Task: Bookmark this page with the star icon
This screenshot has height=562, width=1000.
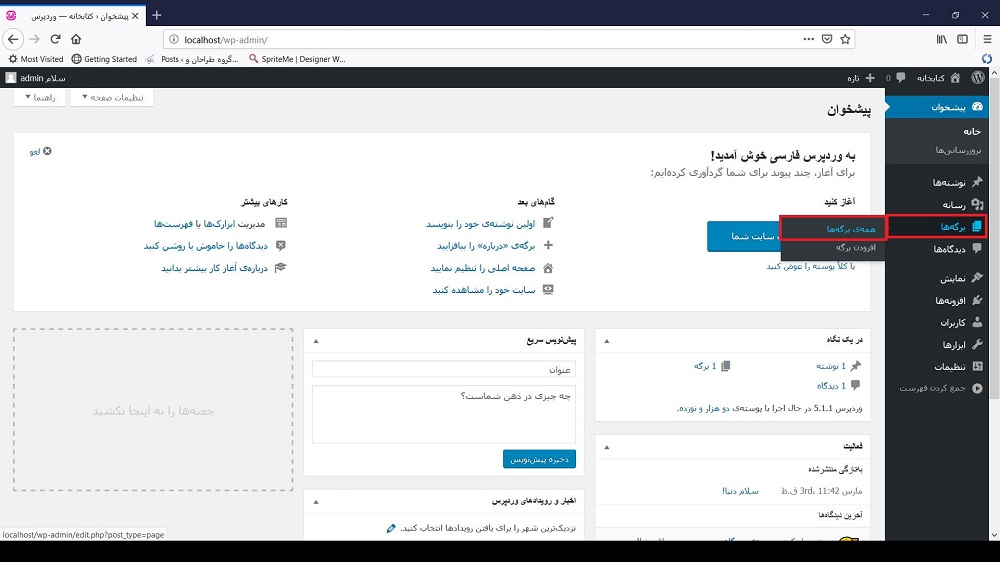Action: [x=845, y=40]
